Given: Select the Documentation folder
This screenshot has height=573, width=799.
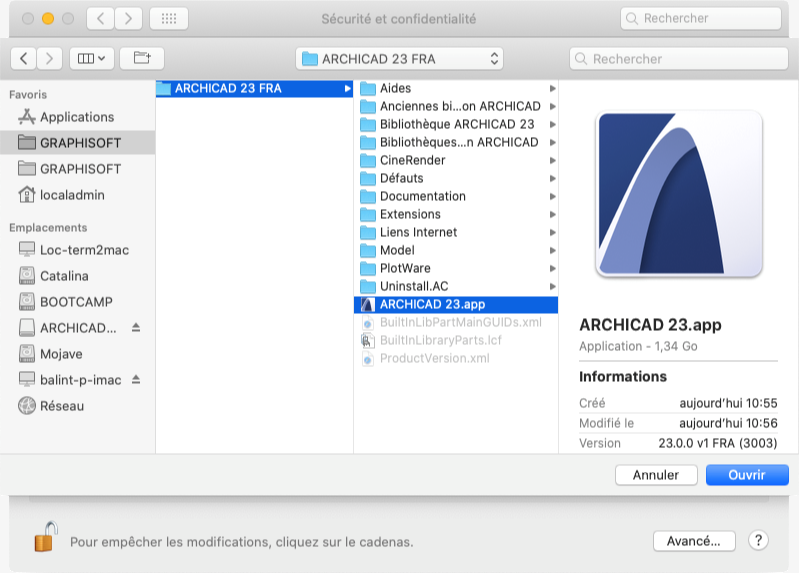Looking at the screenshot, I should coord(456,196).
